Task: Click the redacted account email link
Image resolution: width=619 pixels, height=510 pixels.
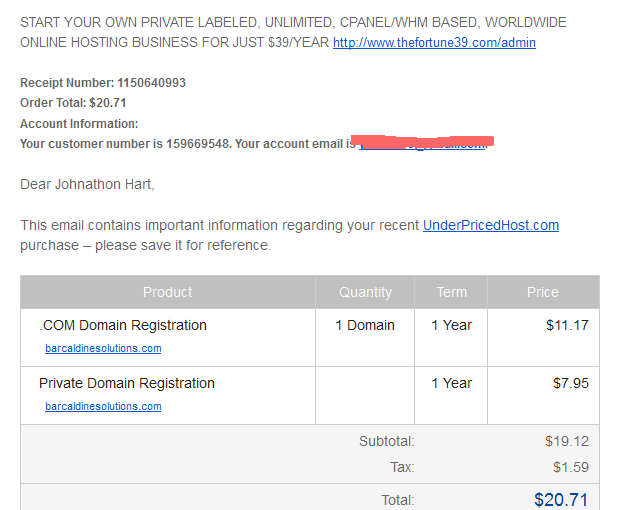Action: tap(422, 144)
